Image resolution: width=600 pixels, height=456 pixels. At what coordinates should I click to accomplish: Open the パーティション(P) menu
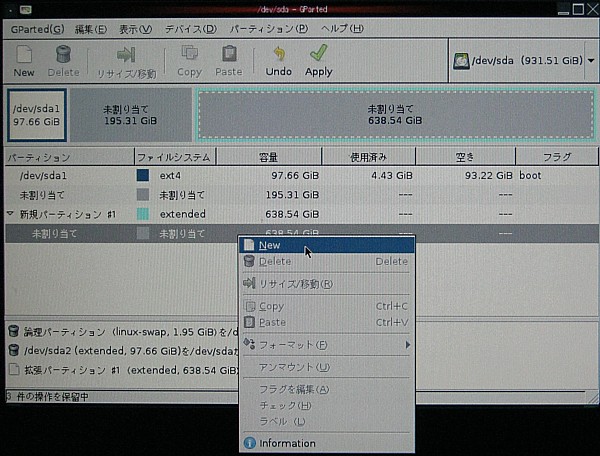(269, 29)
